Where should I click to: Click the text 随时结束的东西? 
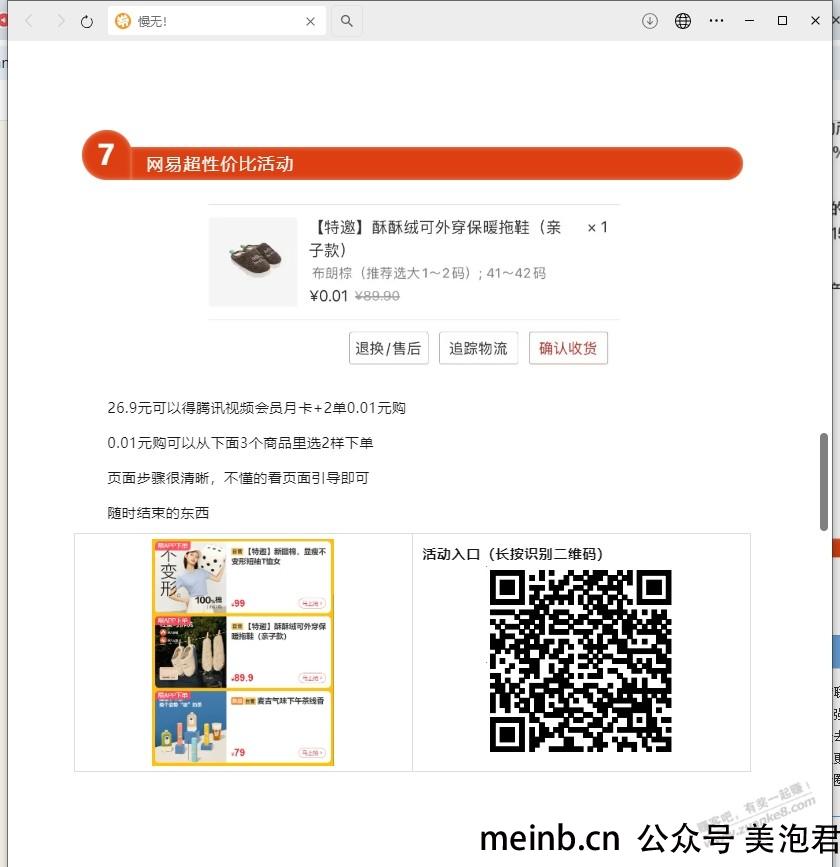pyautogui.click(x=158, y=513)
